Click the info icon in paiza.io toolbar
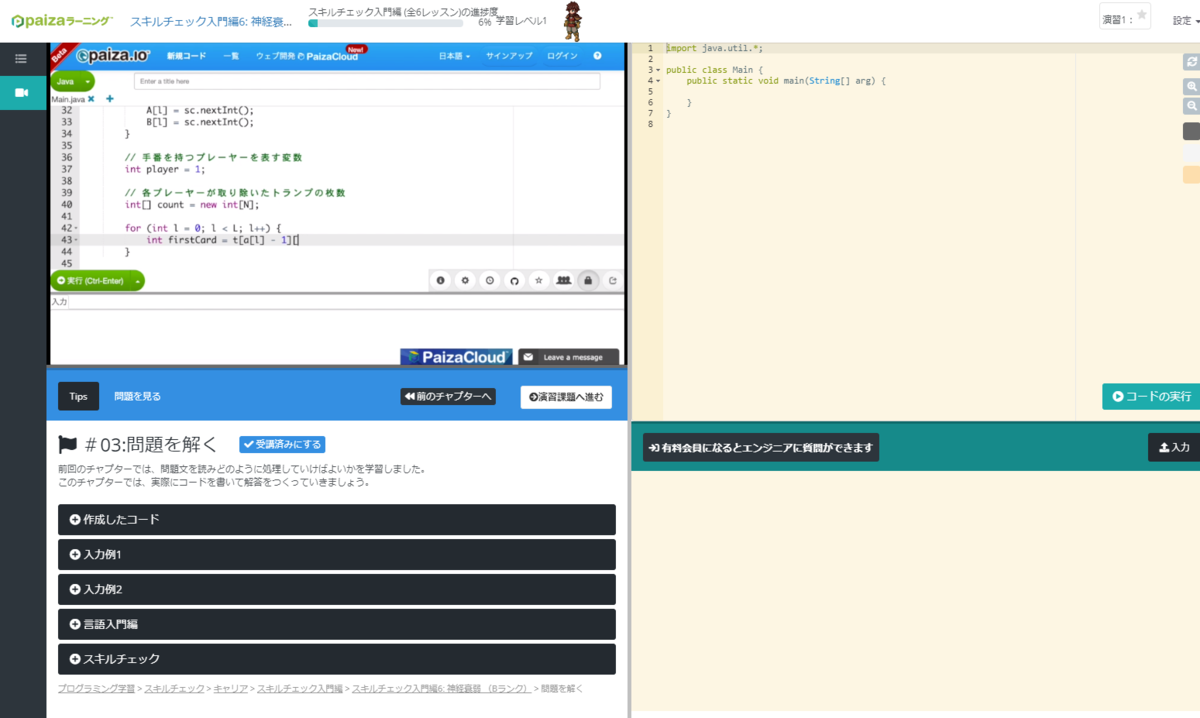 tap(440, 281)
